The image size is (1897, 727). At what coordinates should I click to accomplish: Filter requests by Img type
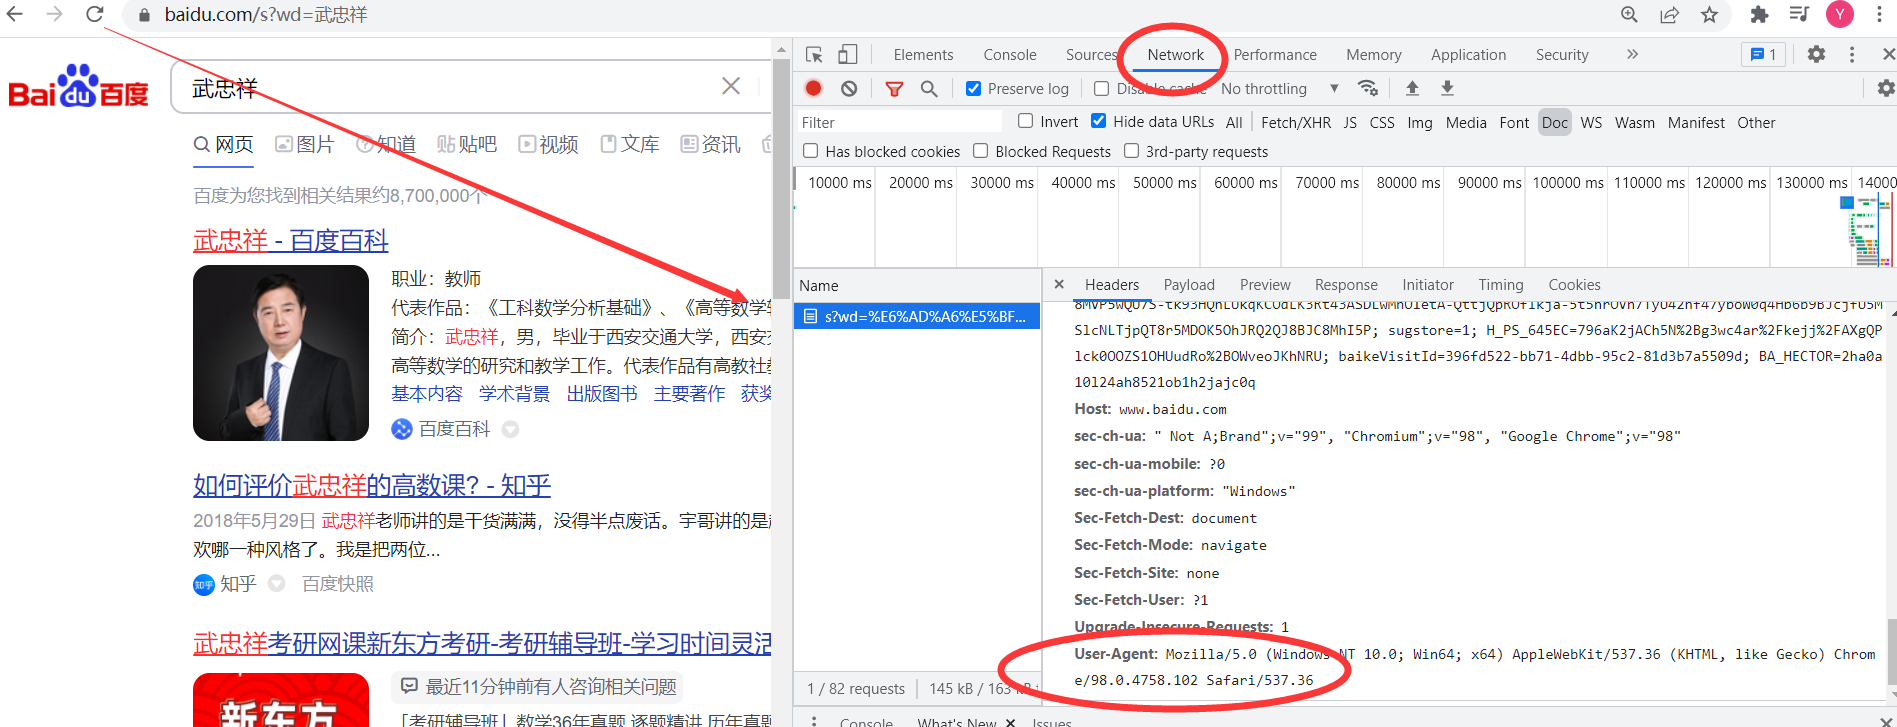(1419, 122)
